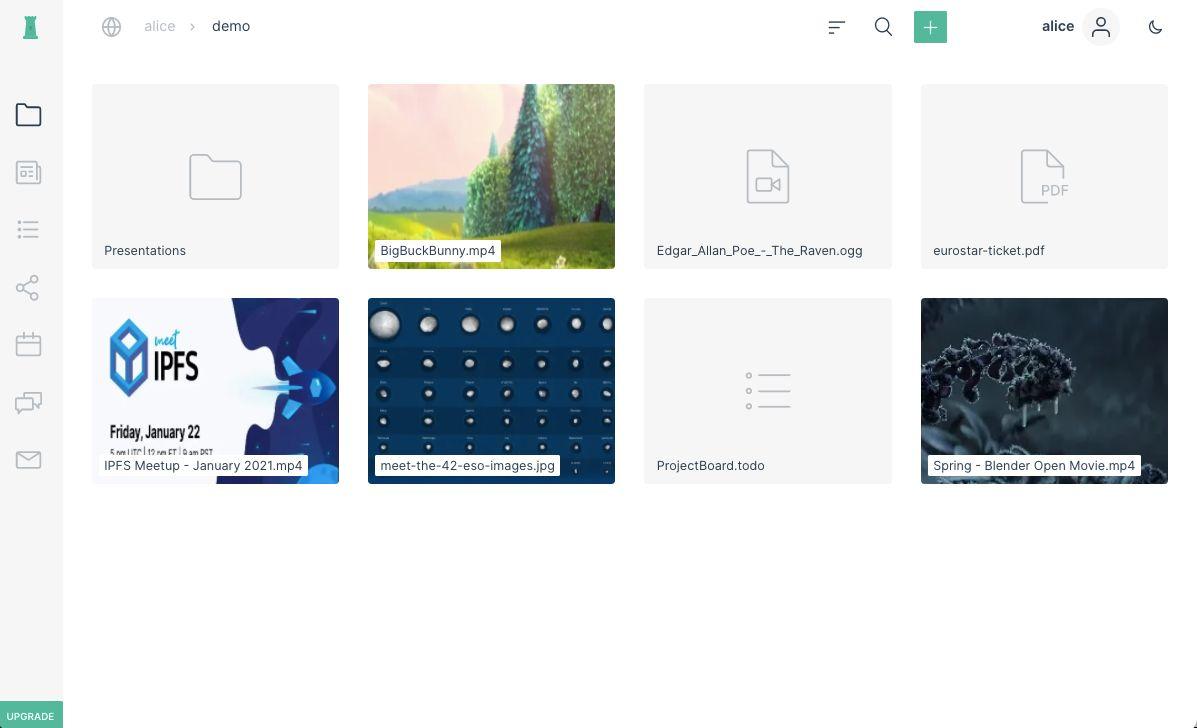The image size is (1197, 728).
Task: Click the Peergos rook logo
Action: point(31,27)
